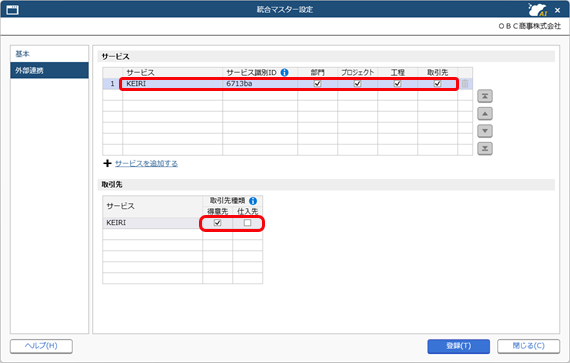Click the company name label in header

tap(530, 26)
